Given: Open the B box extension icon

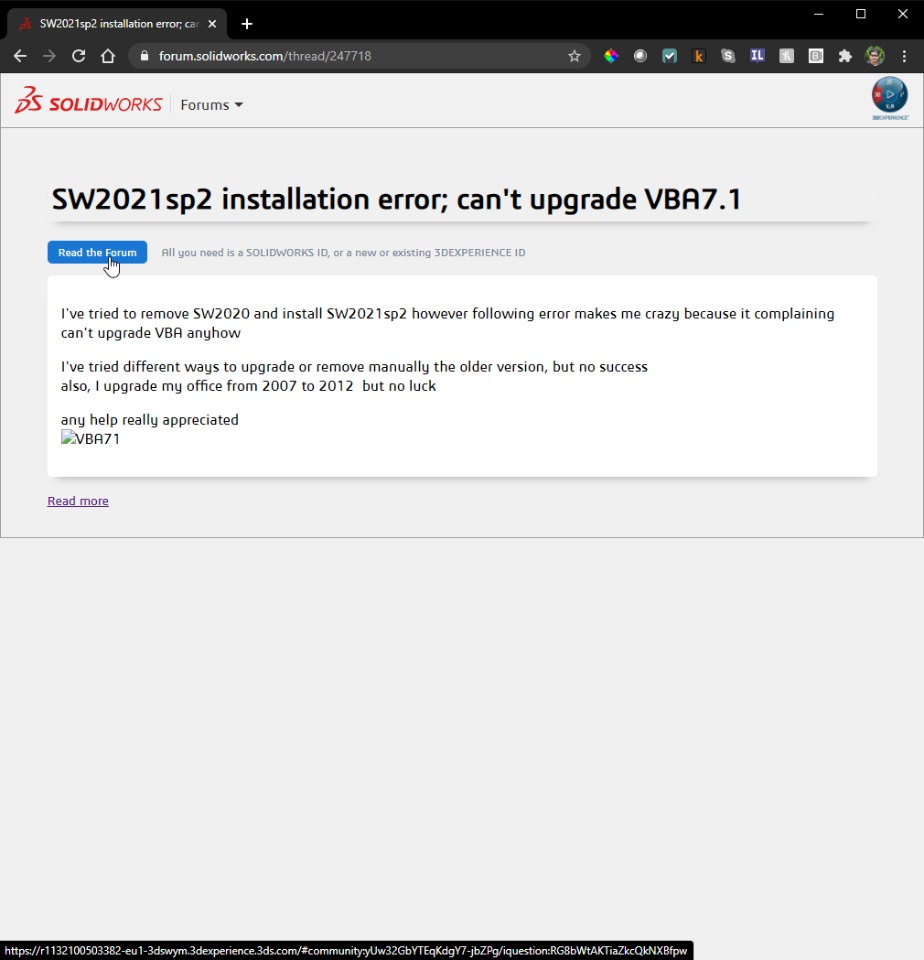Looking at the screenshot, I should tap(816, 56).
